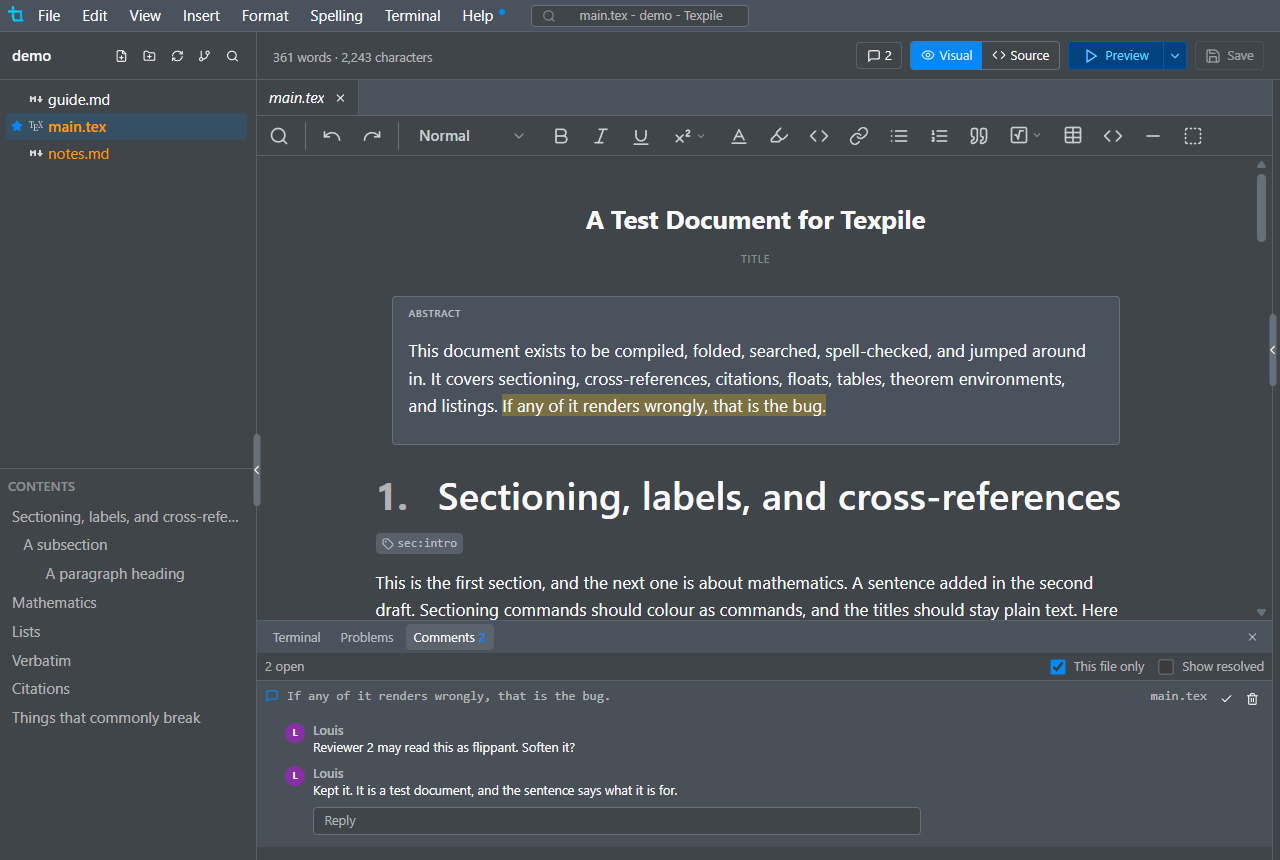
Task: Enable Show resolved comments
Action: (1166, 667)
